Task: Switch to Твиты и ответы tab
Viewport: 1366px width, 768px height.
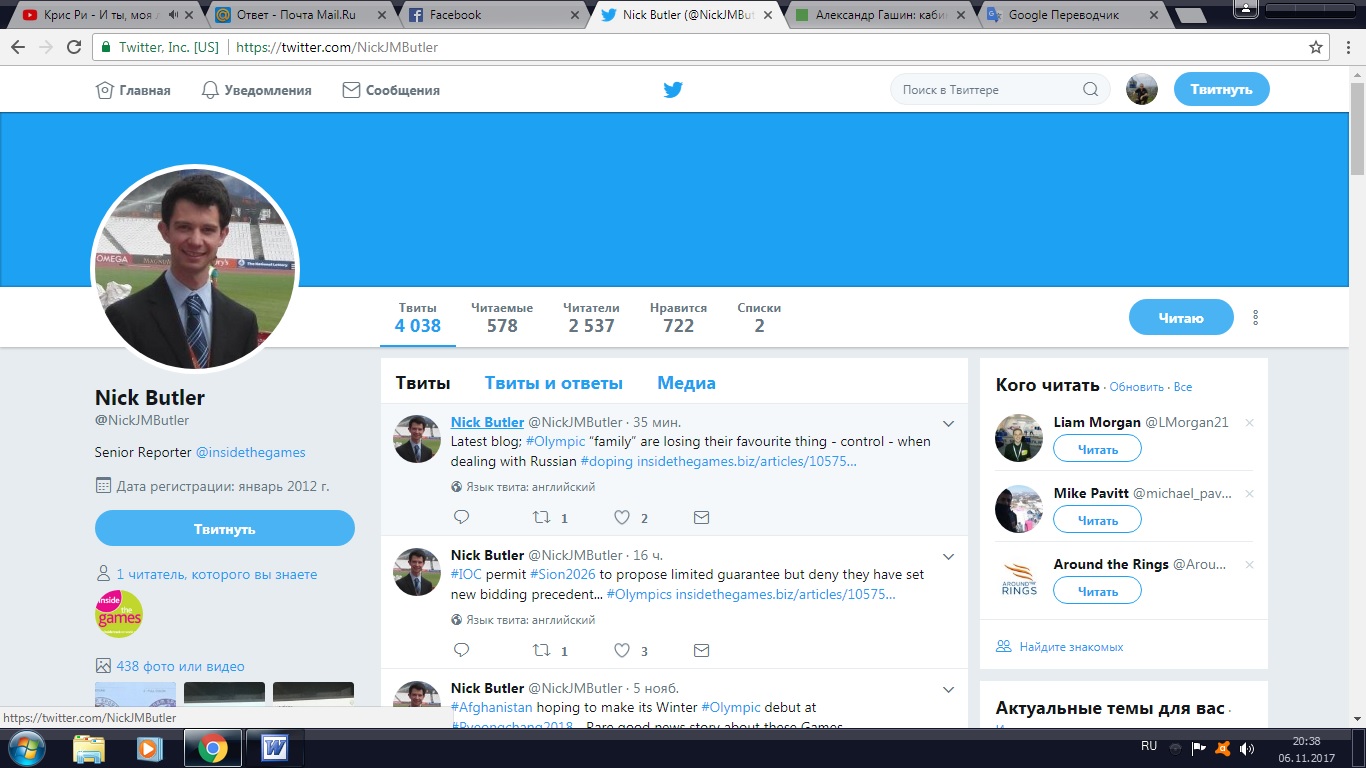Action: 554,383
